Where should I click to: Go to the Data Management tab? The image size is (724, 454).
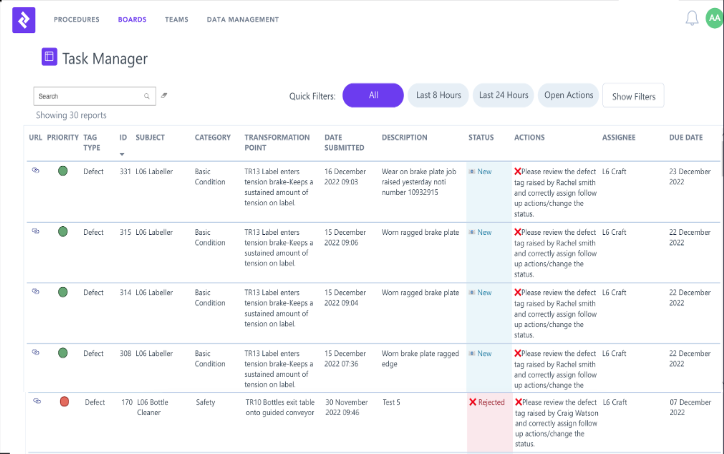(x=241, y=19)
